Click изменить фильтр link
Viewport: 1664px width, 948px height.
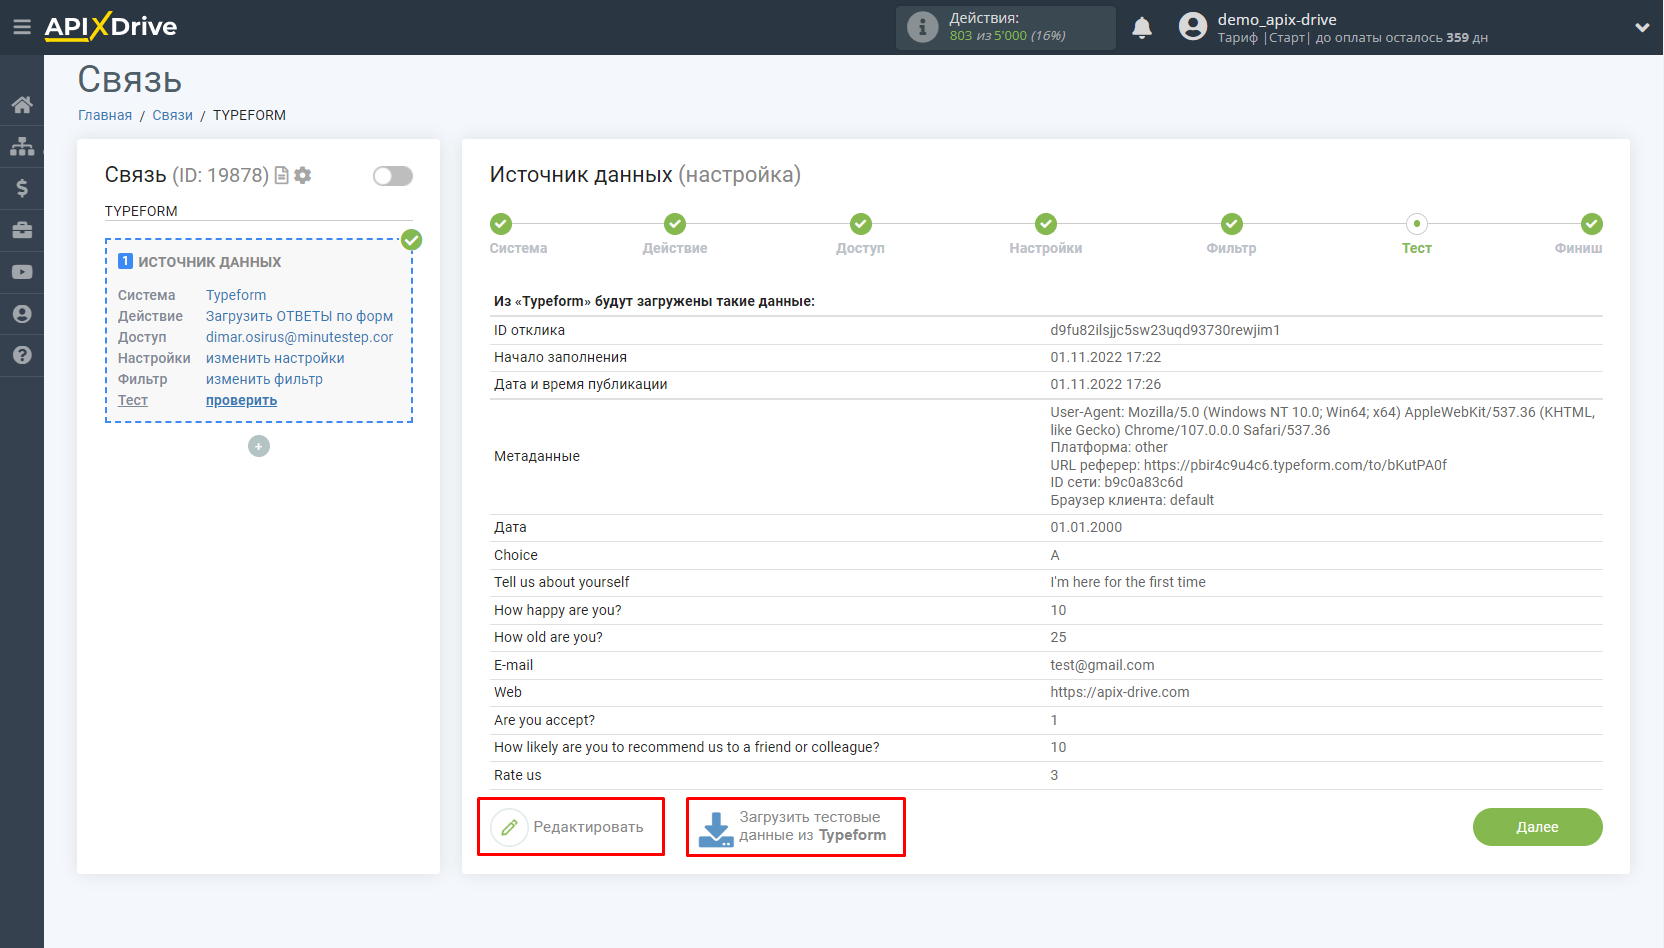pyautogui.click(x=264, y=379)
